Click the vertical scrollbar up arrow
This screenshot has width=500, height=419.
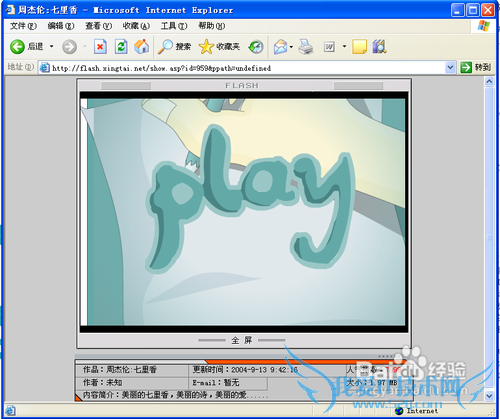[489, 81]
